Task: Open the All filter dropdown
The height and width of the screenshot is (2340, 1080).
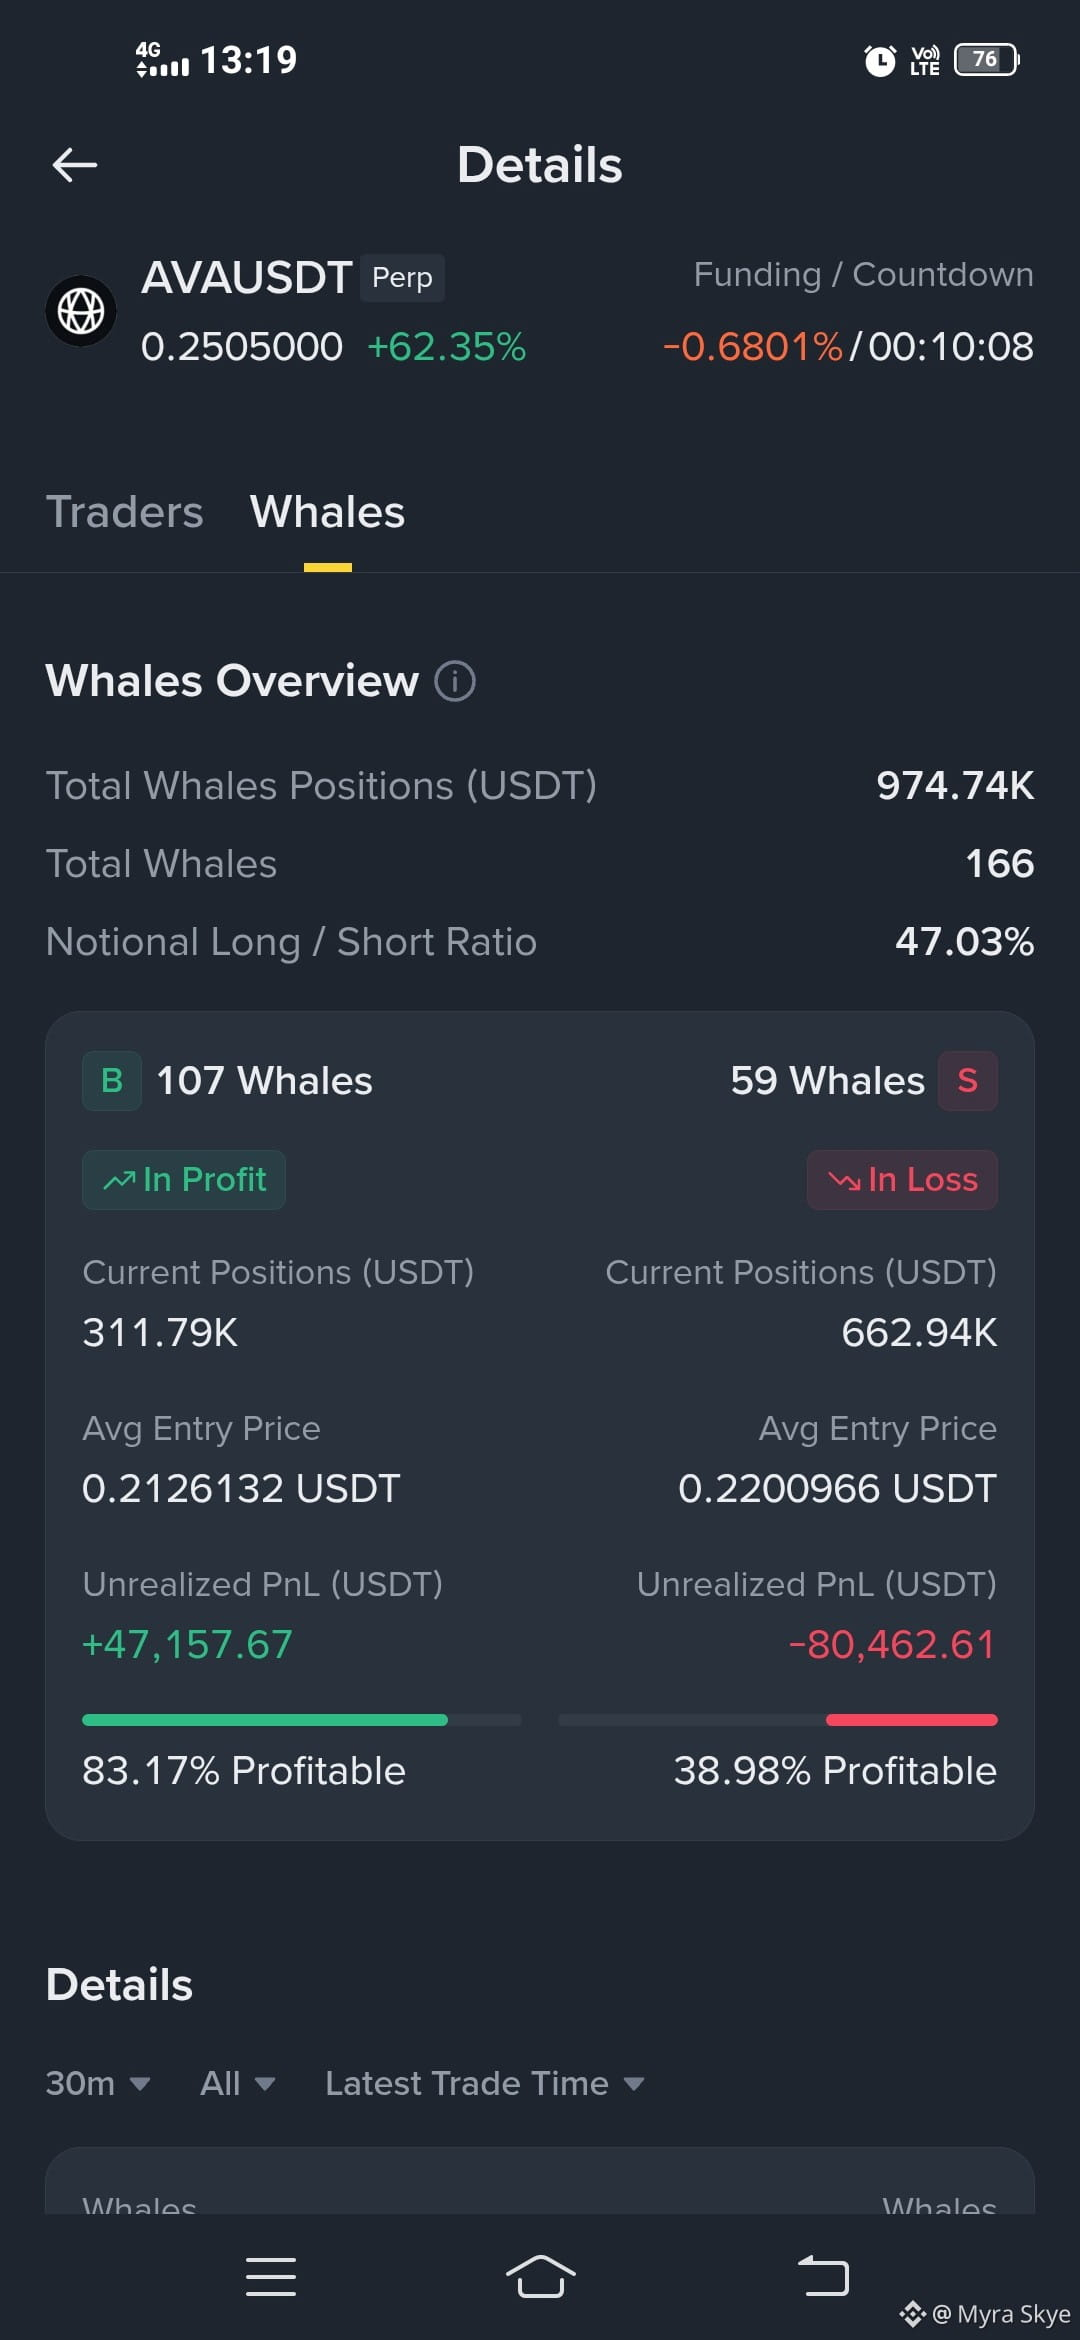Action: click(237, 2084)
